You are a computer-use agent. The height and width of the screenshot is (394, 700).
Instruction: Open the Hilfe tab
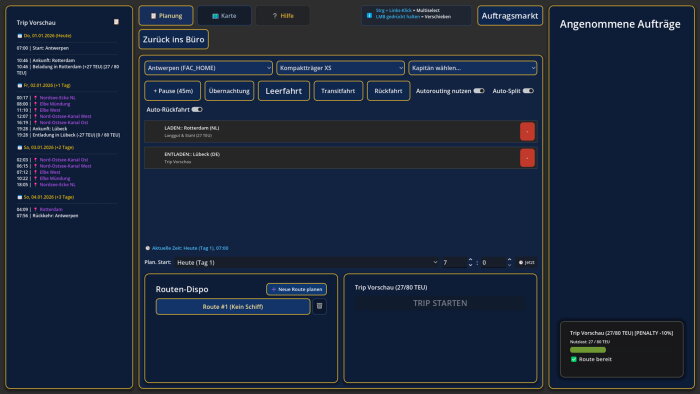[283, 16]
